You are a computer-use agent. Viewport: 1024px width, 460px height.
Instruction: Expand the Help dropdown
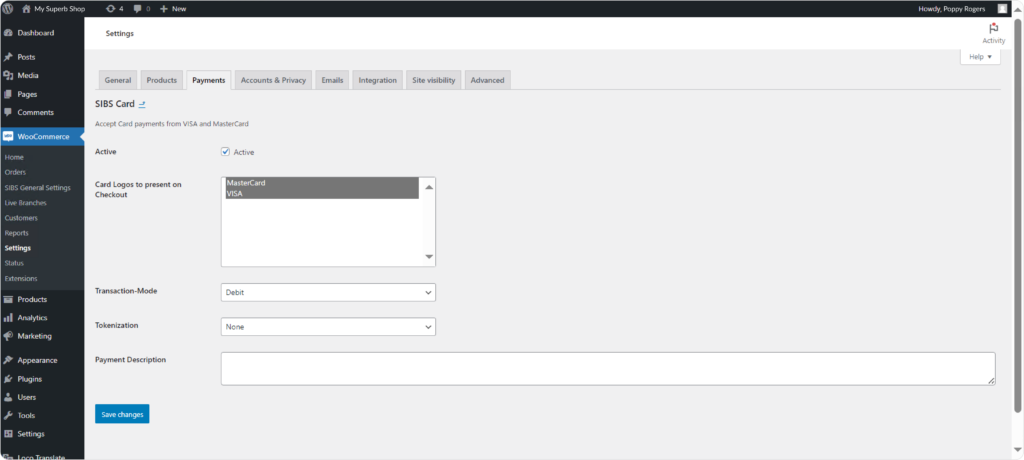tap(980, 57)
